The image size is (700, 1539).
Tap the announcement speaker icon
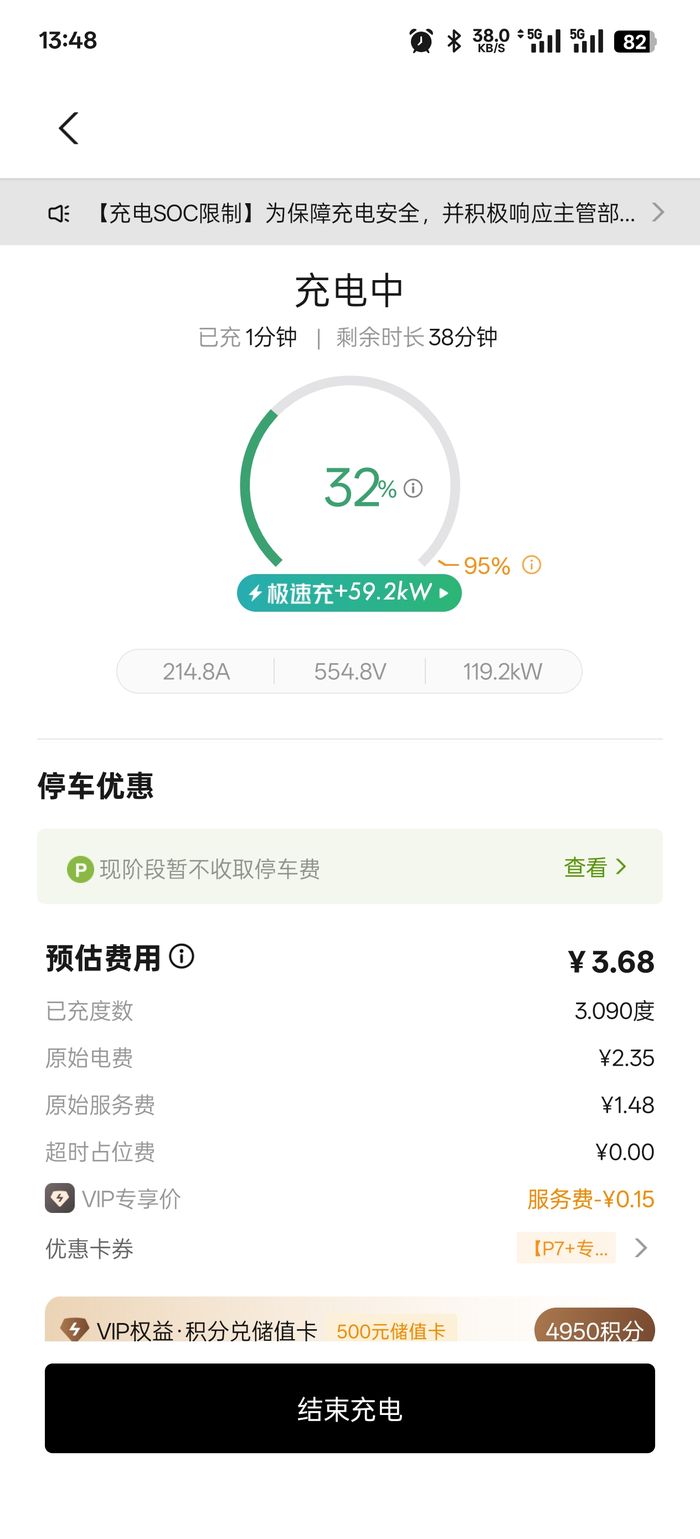coord(59,213)
